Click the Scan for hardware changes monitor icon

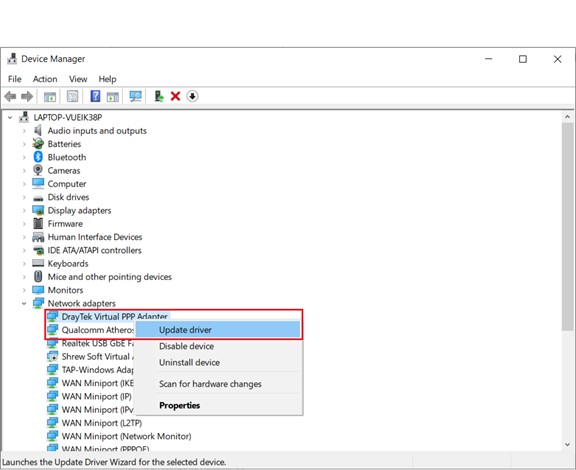pos(136,96)
